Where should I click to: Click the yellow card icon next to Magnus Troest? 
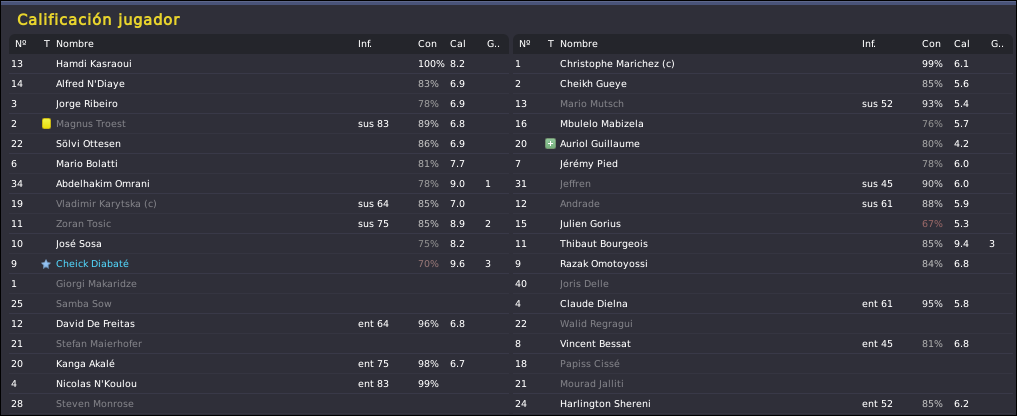(x=46, y=124)
